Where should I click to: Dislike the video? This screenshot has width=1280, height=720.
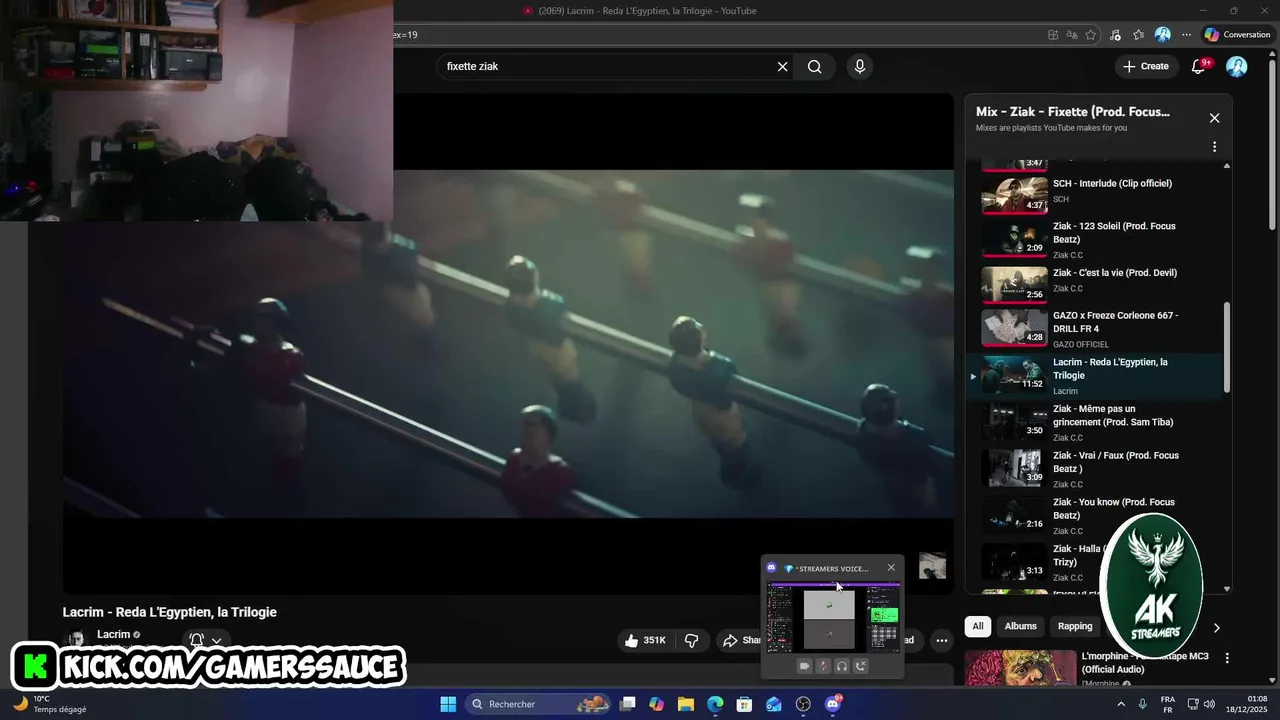[691, 640]
